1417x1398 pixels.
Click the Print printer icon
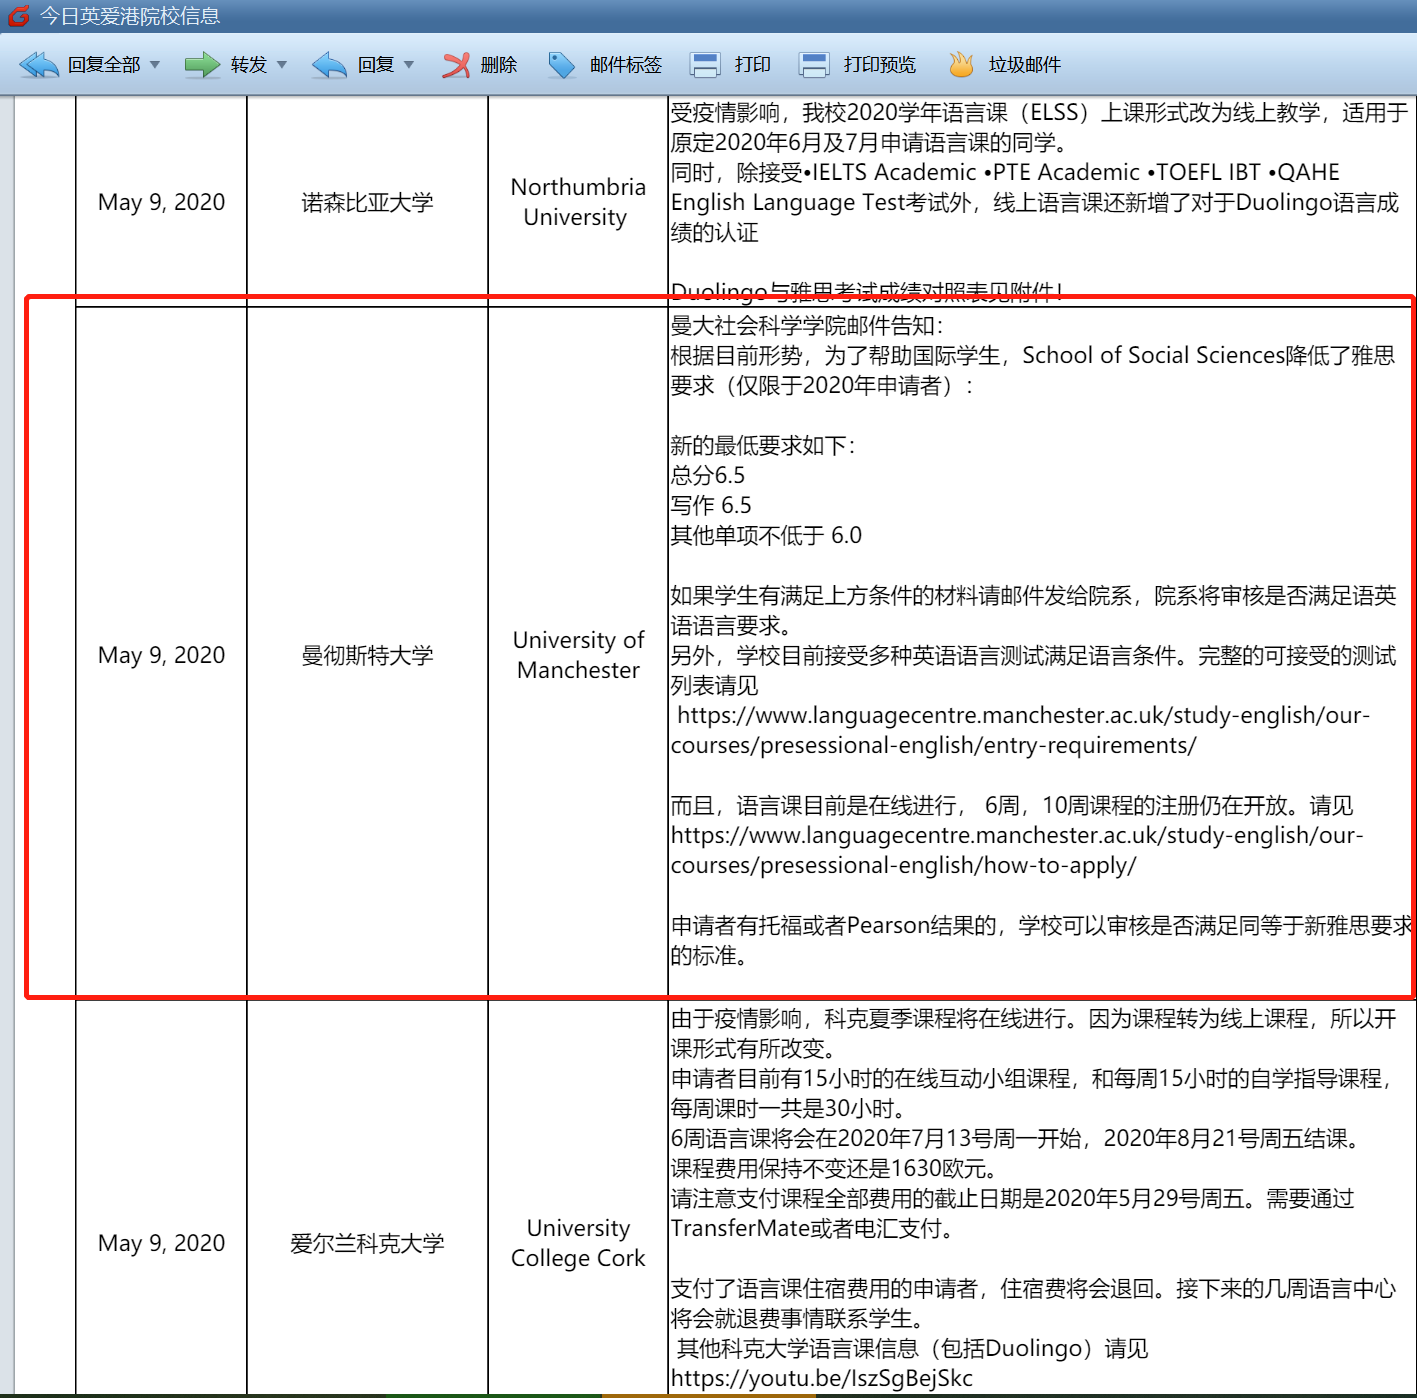pyautogui.click(x=705, y=65)
